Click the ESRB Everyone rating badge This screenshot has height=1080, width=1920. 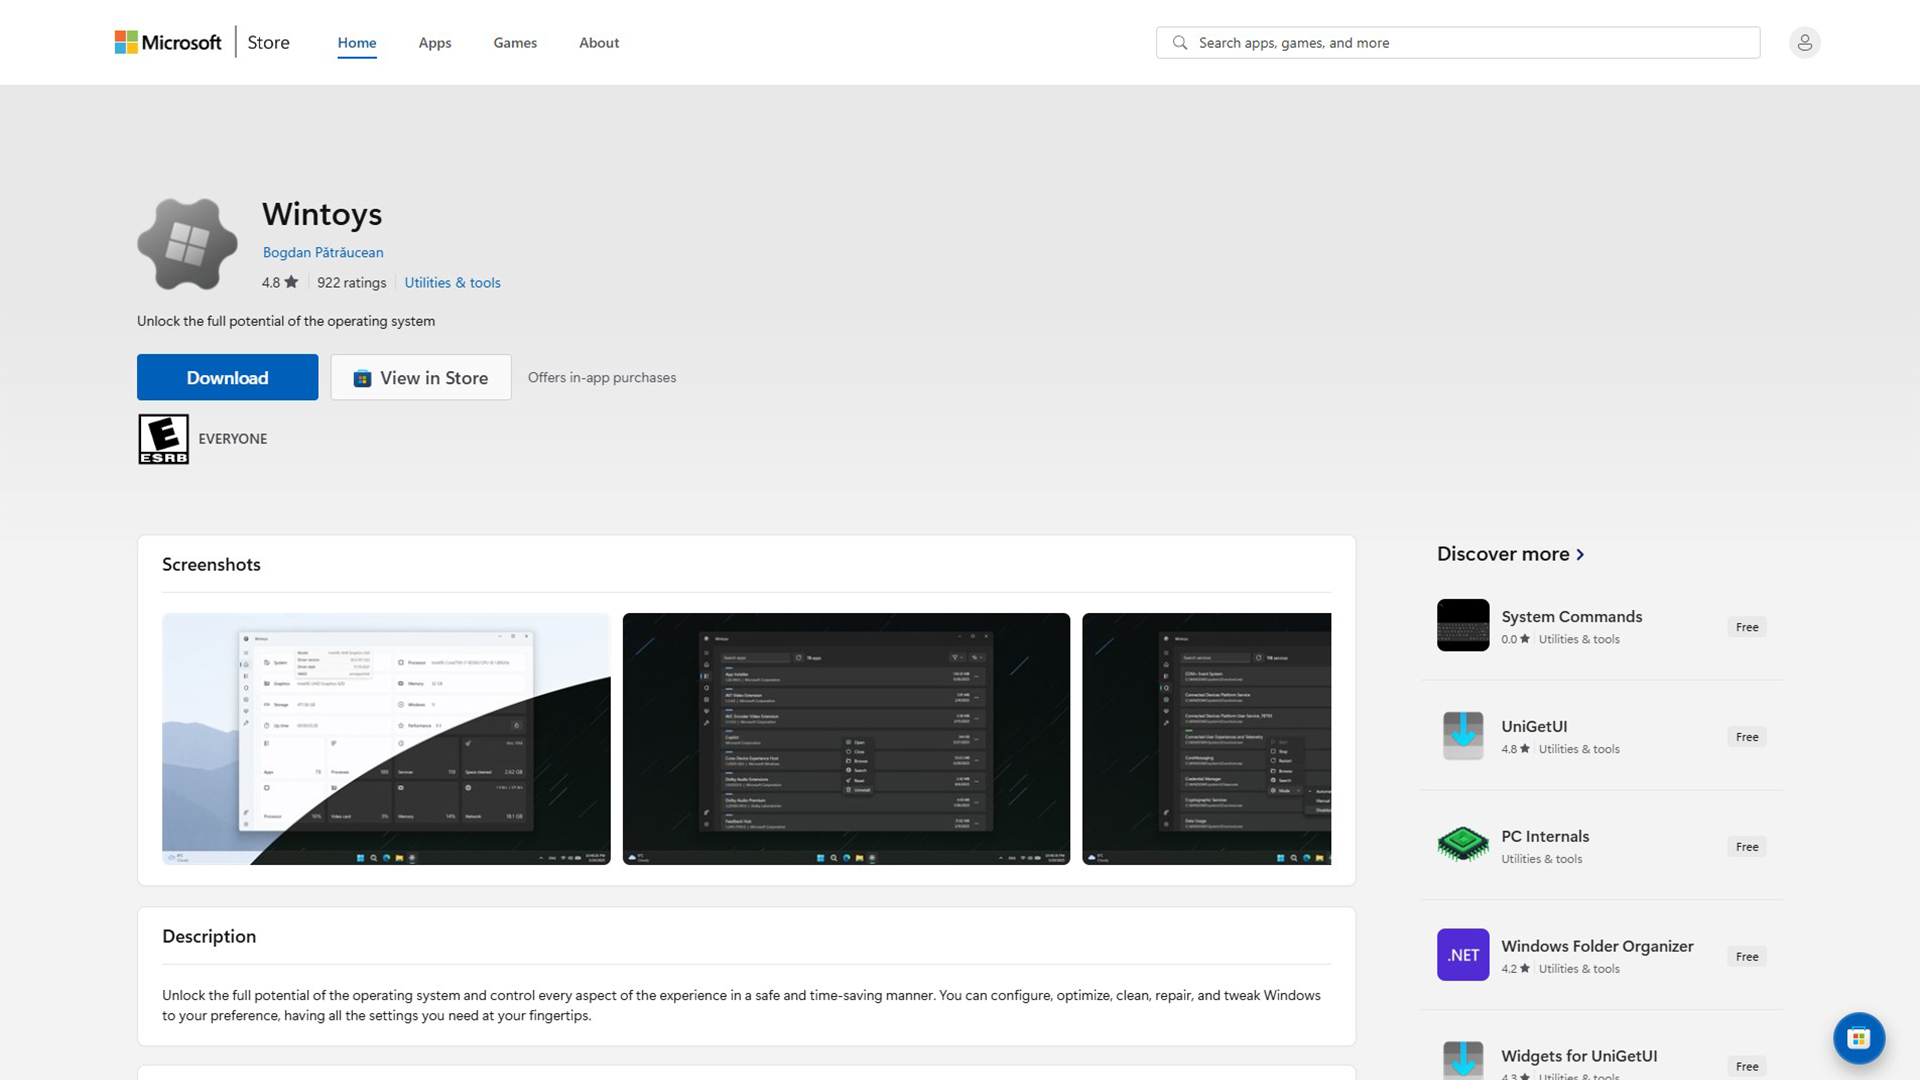pyautogui.click(x=163, y=439)
